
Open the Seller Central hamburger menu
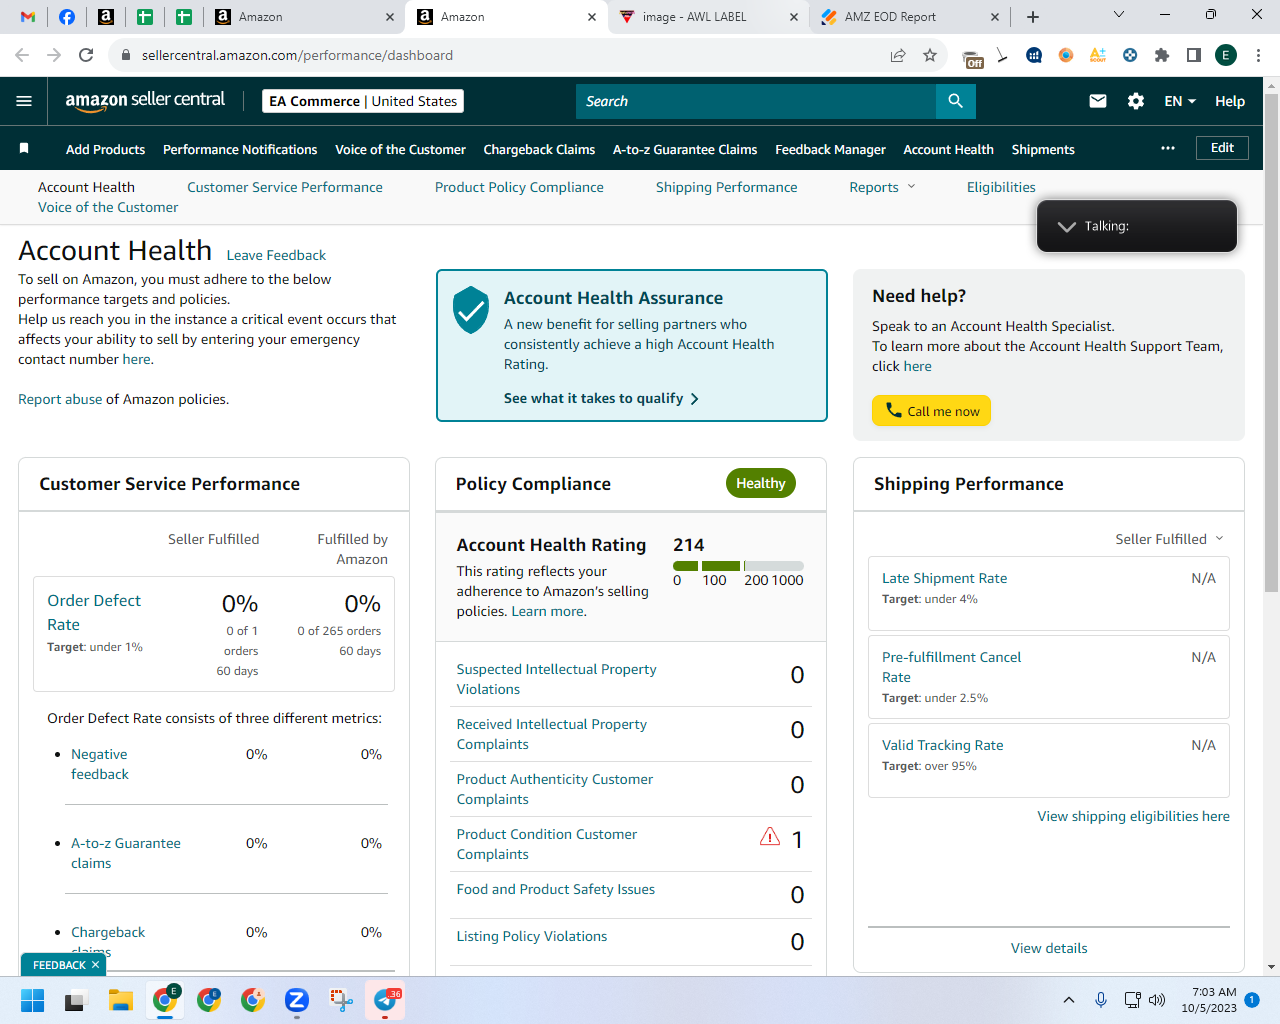tap(24, 101)
